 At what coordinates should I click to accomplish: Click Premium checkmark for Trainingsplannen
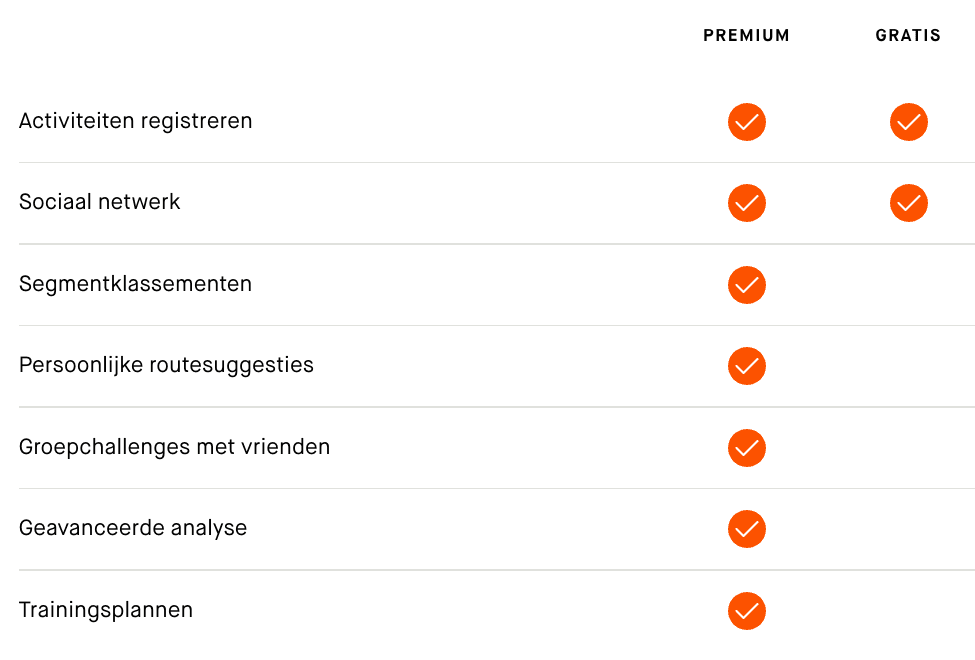coord(747,611)
